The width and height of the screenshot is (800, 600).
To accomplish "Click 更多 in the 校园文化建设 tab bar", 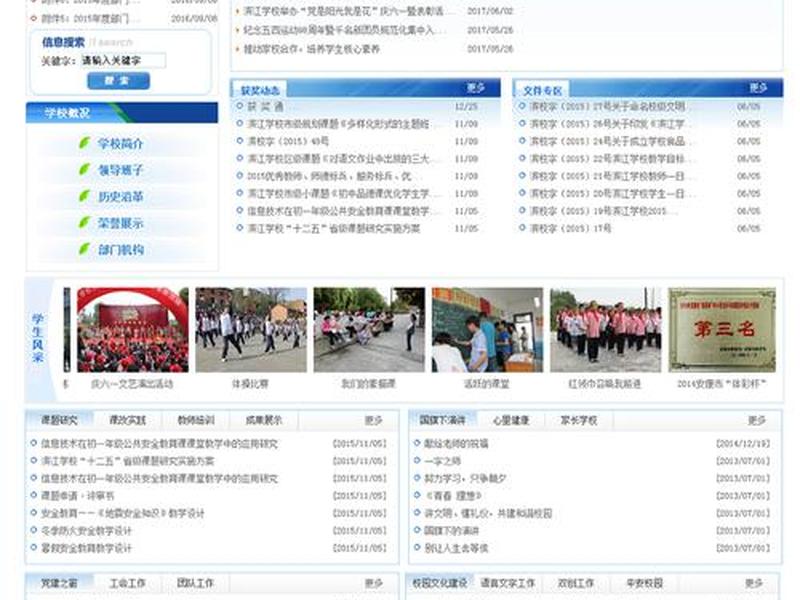I will click(754, 583).
